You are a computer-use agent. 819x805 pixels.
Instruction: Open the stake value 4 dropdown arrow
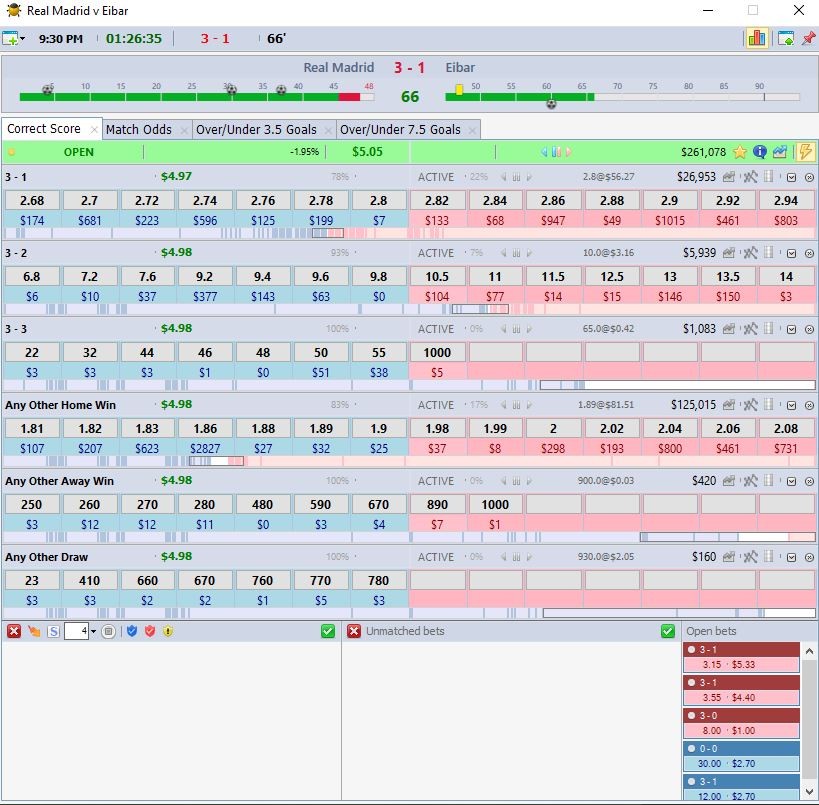93,632
